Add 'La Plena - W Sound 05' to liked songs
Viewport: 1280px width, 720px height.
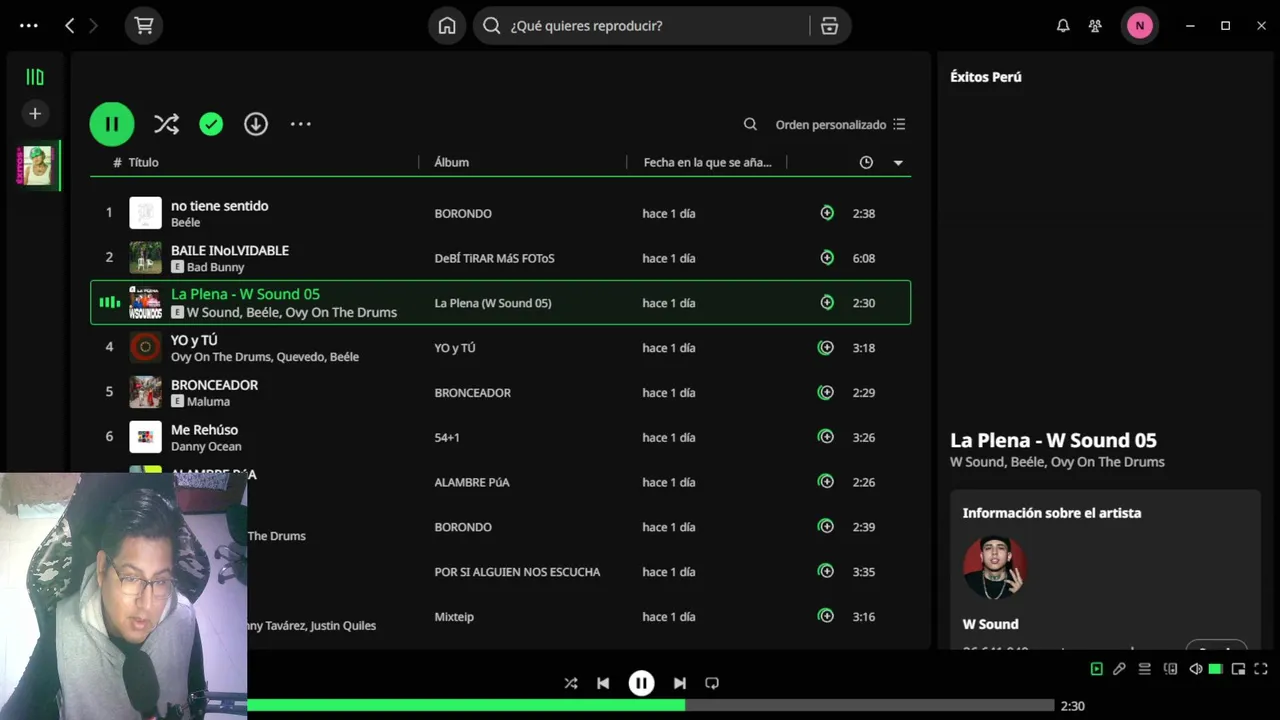827,302
